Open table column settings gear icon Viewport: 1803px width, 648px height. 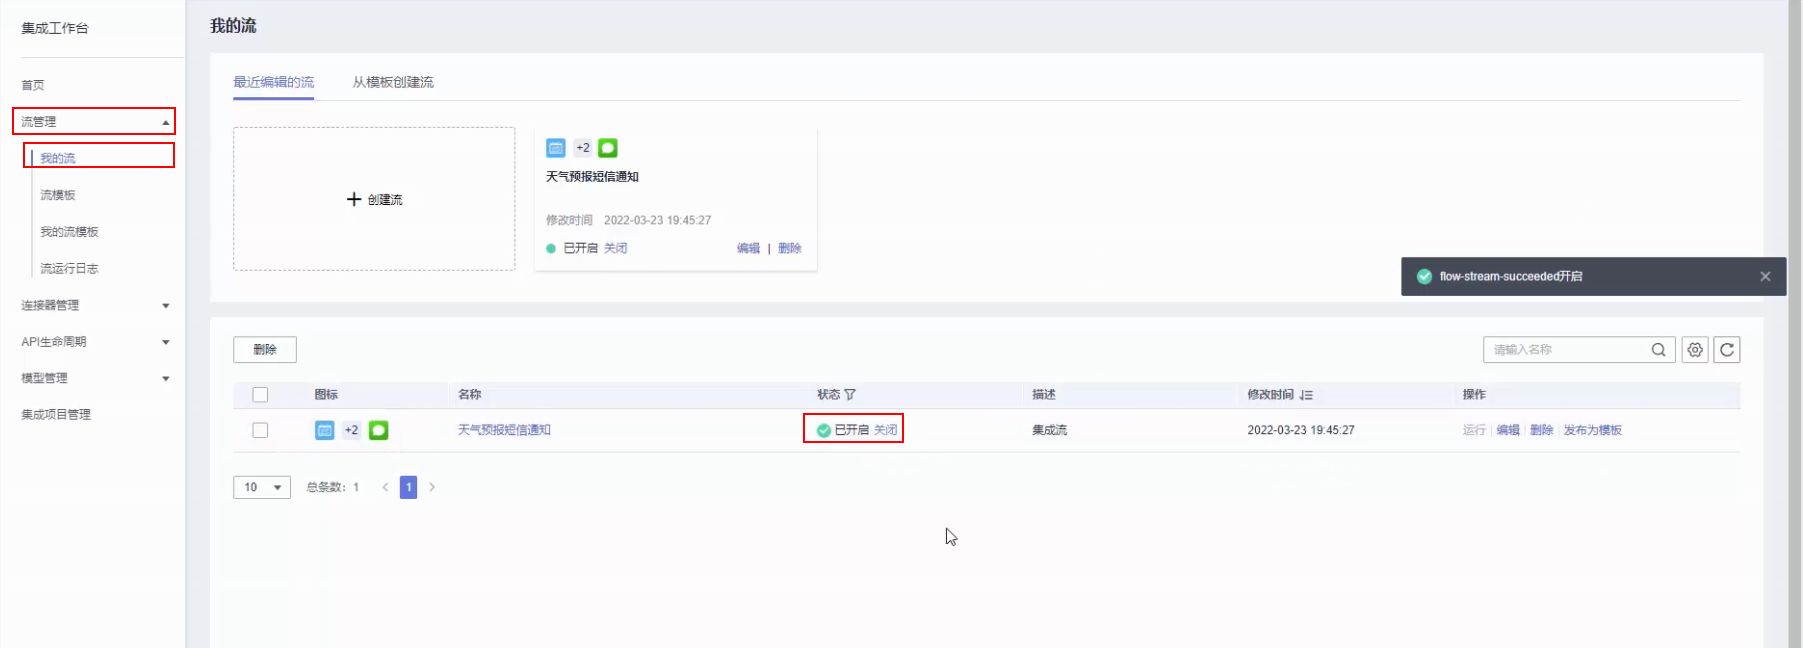click(x=1695, y=350)
